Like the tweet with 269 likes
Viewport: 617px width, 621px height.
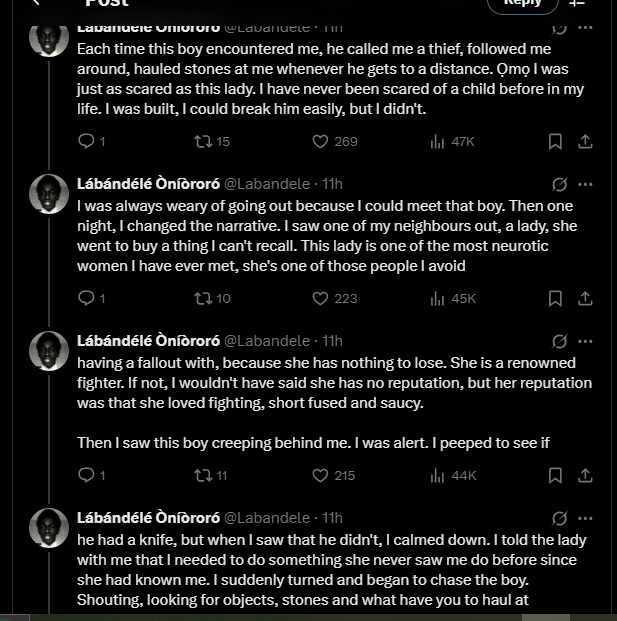321,142
